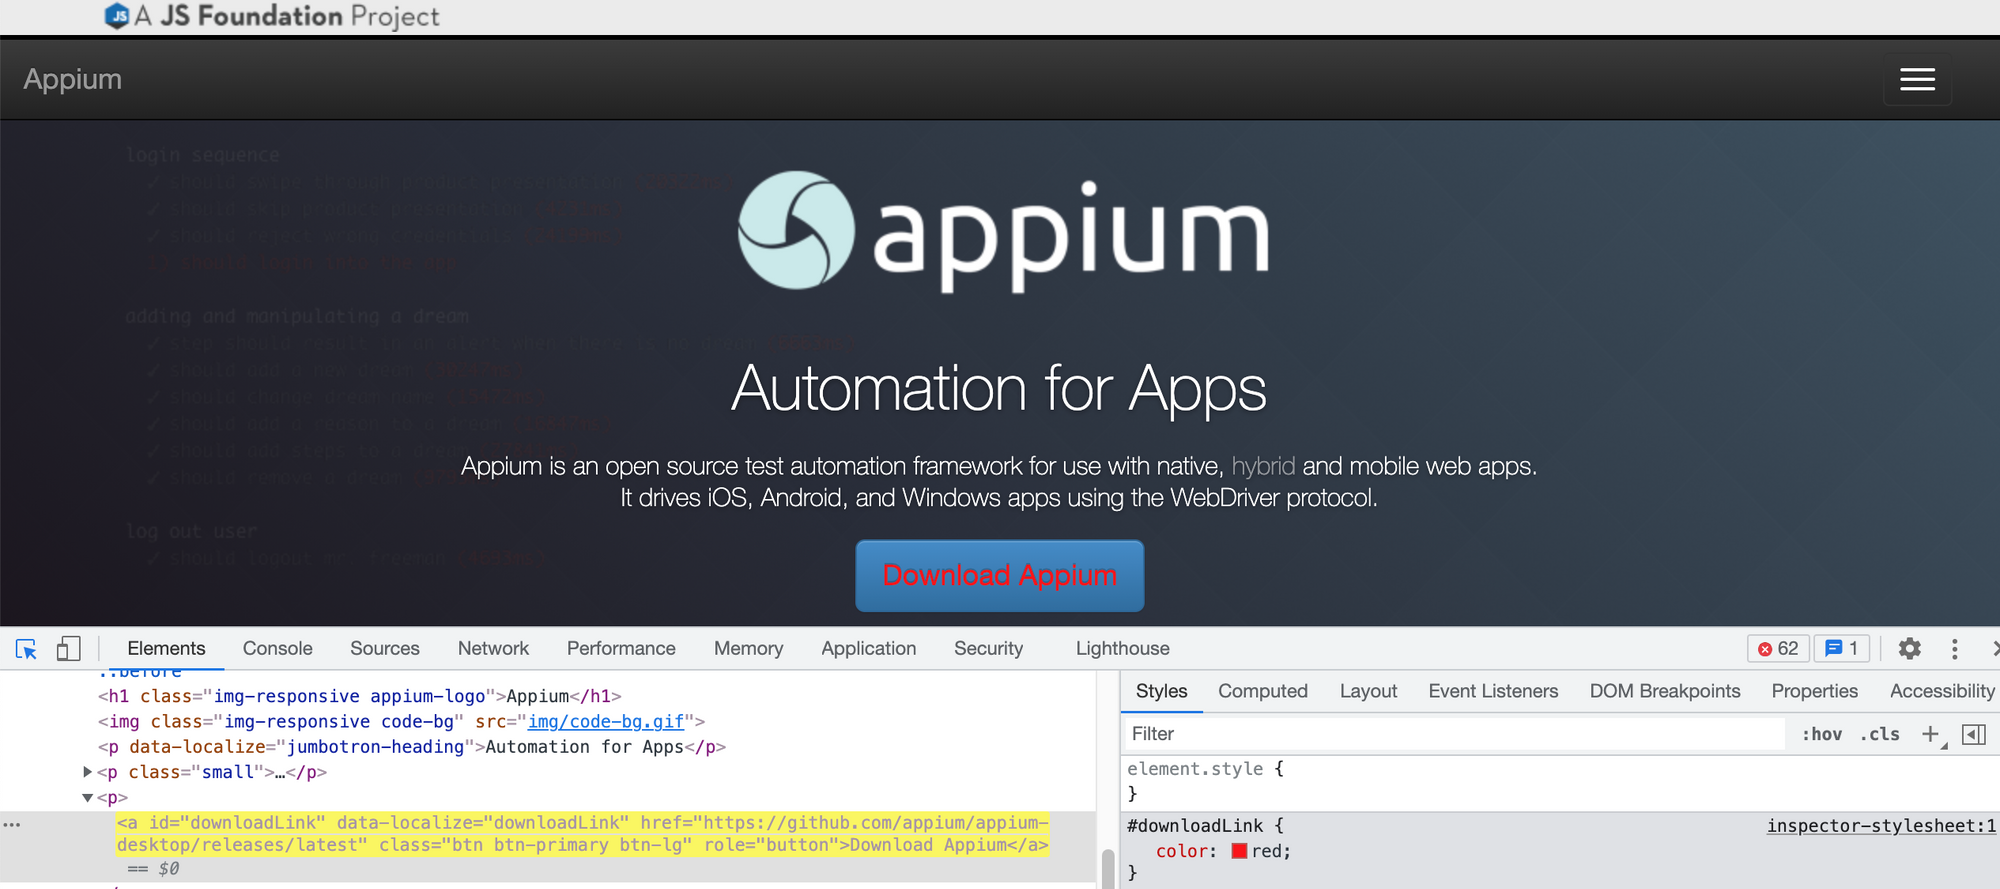Click the ellipsis beside selected DOM node
Viewport: 2000px width, 889px height.
(x=12, y=825)
